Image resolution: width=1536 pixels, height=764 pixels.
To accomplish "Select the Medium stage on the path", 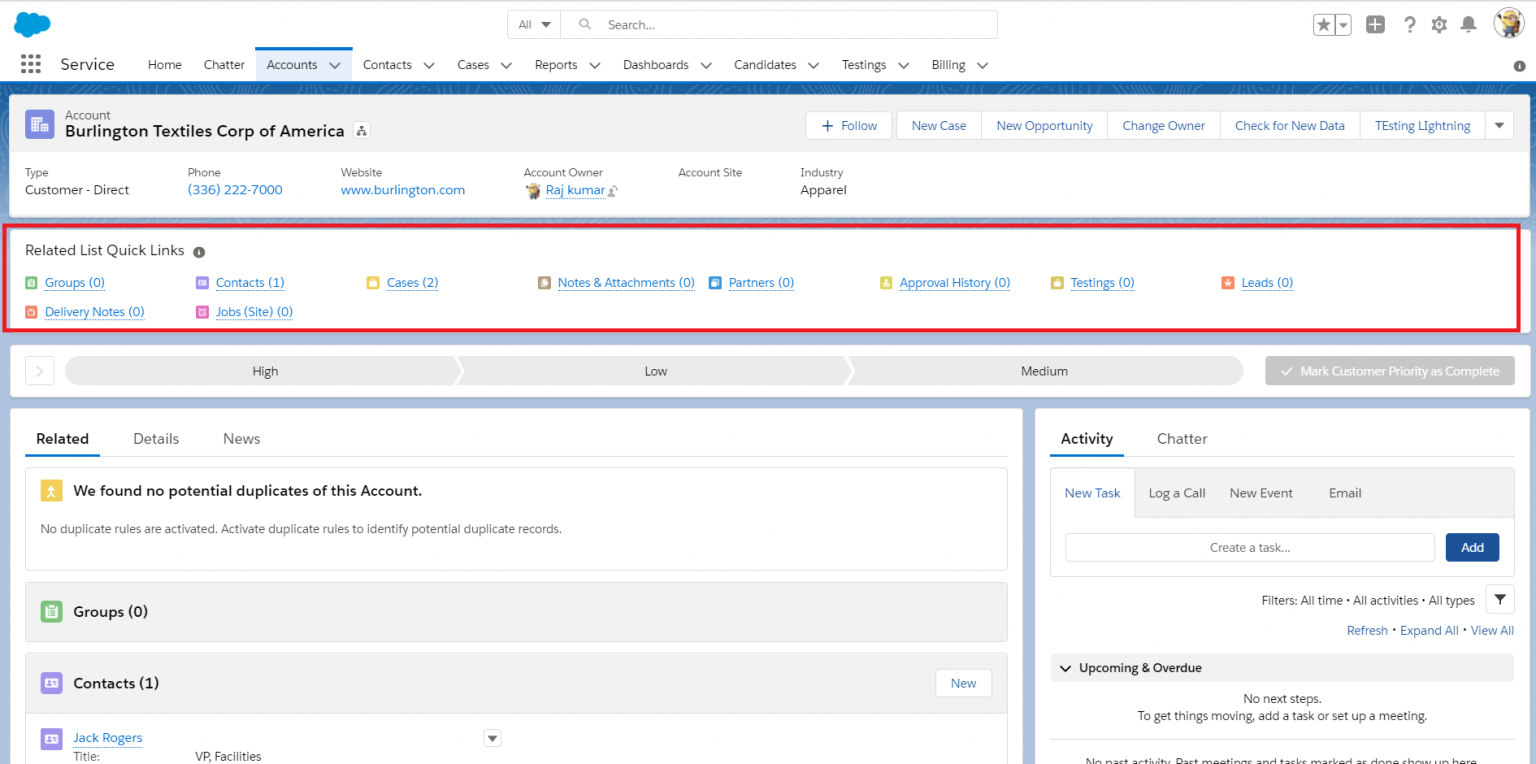I will coord(1044,370).
